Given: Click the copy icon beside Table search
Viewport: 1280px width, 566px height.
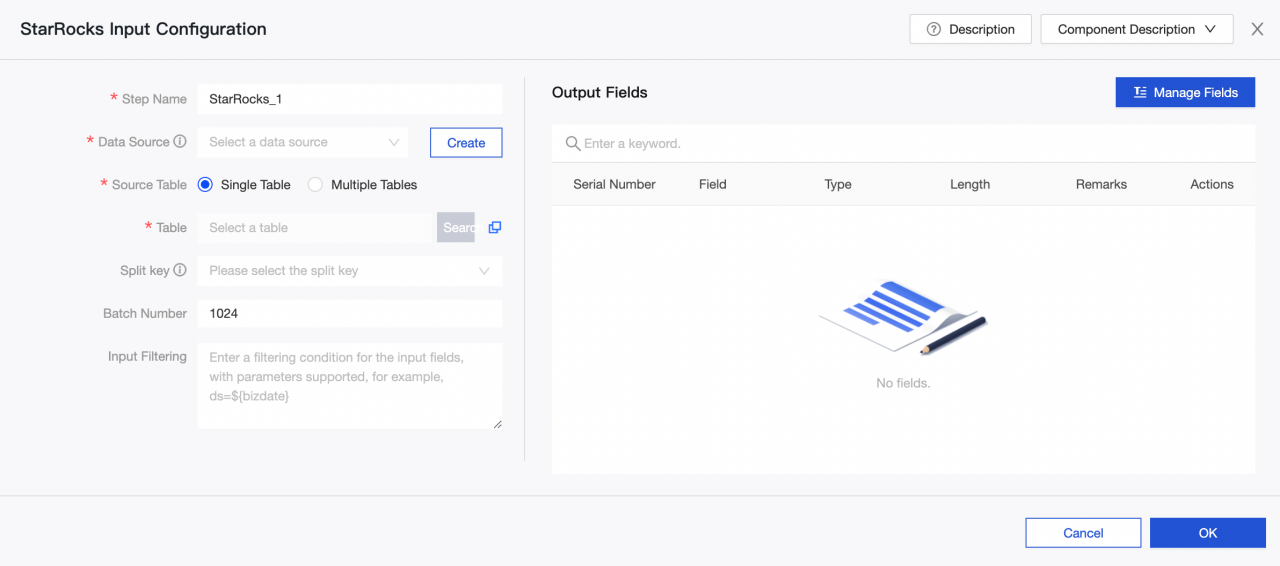Looking at the screenshot, I should tap(494, 228).
